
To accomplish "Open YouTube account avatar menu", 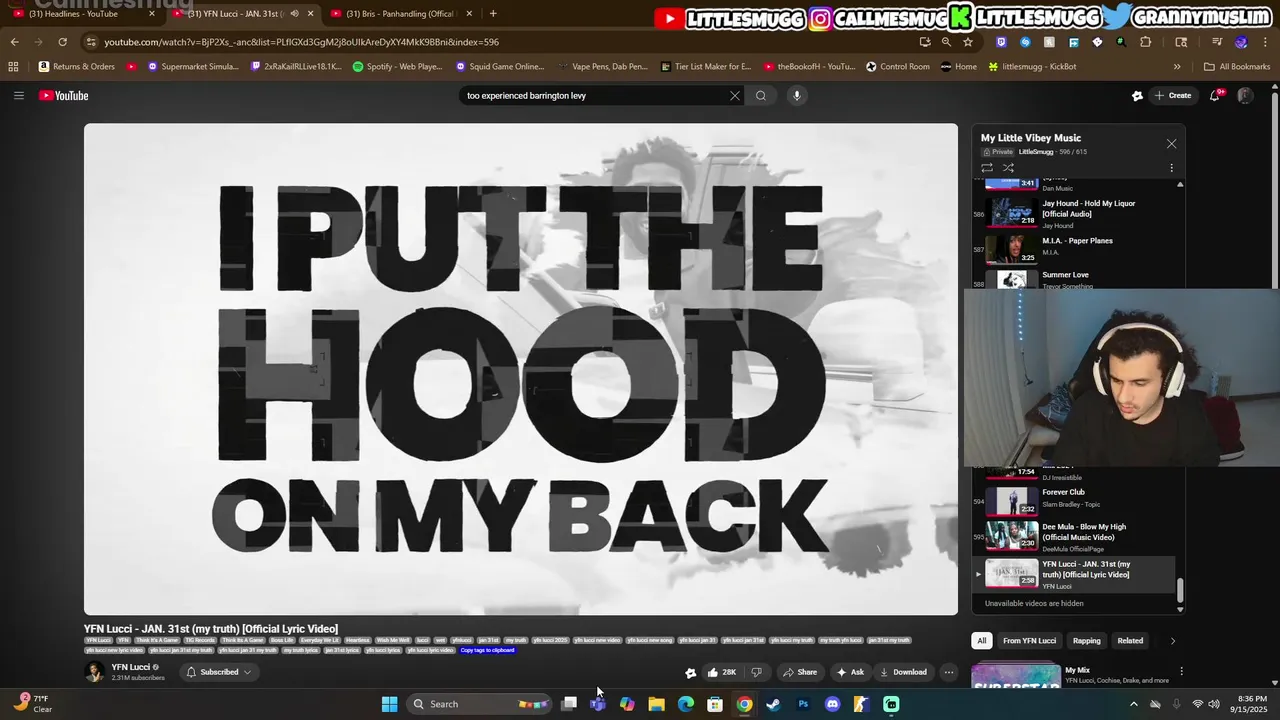I will pyautogui.click(x=1245, y=95).
